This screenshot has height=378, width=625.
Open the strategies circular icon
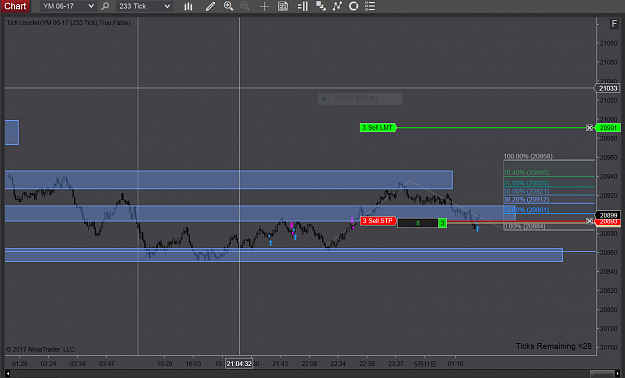[354, 6]
